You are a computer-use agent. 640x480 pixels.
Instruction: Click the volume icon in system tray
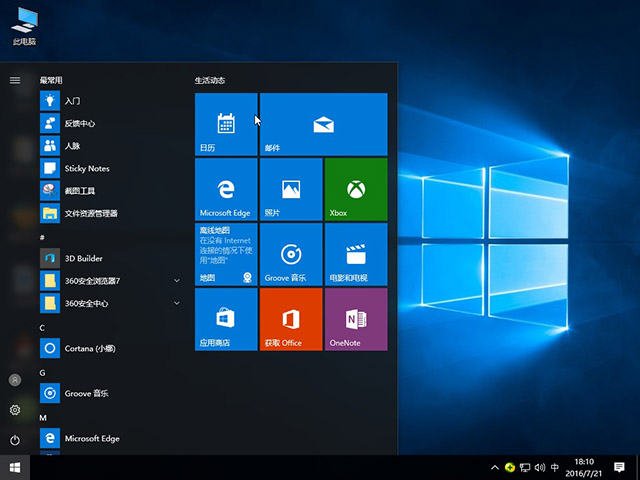pos(541,467)
